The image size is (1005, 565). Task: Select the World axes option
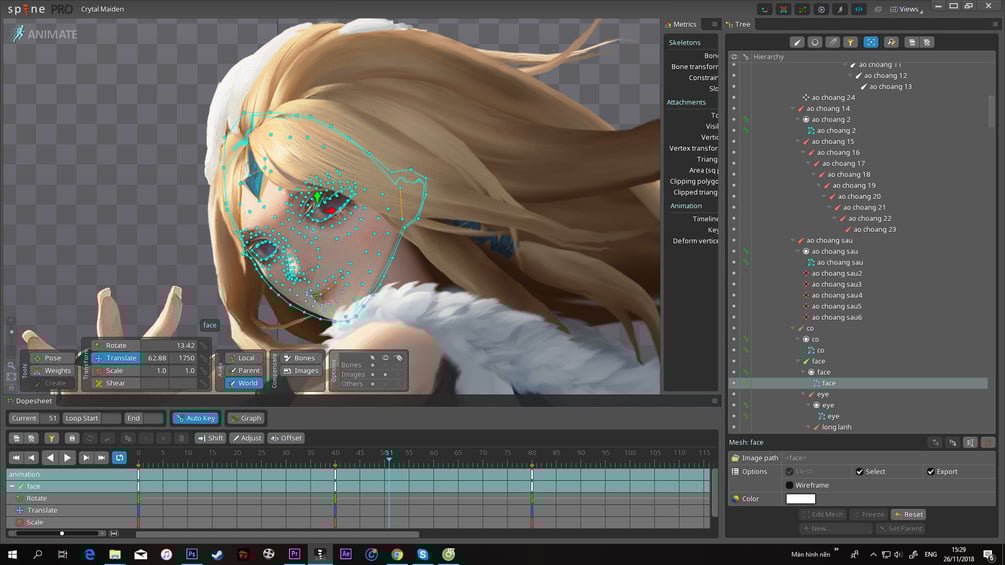244,383
